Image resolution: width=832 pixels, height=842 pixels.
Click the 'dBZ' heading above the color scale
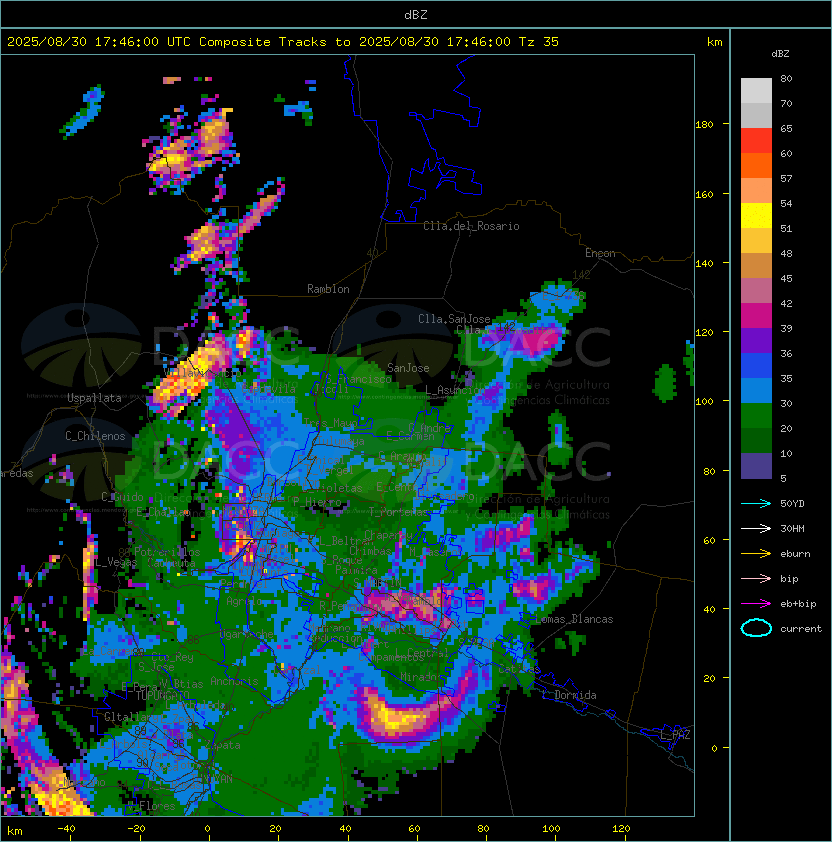coord(780,54)
